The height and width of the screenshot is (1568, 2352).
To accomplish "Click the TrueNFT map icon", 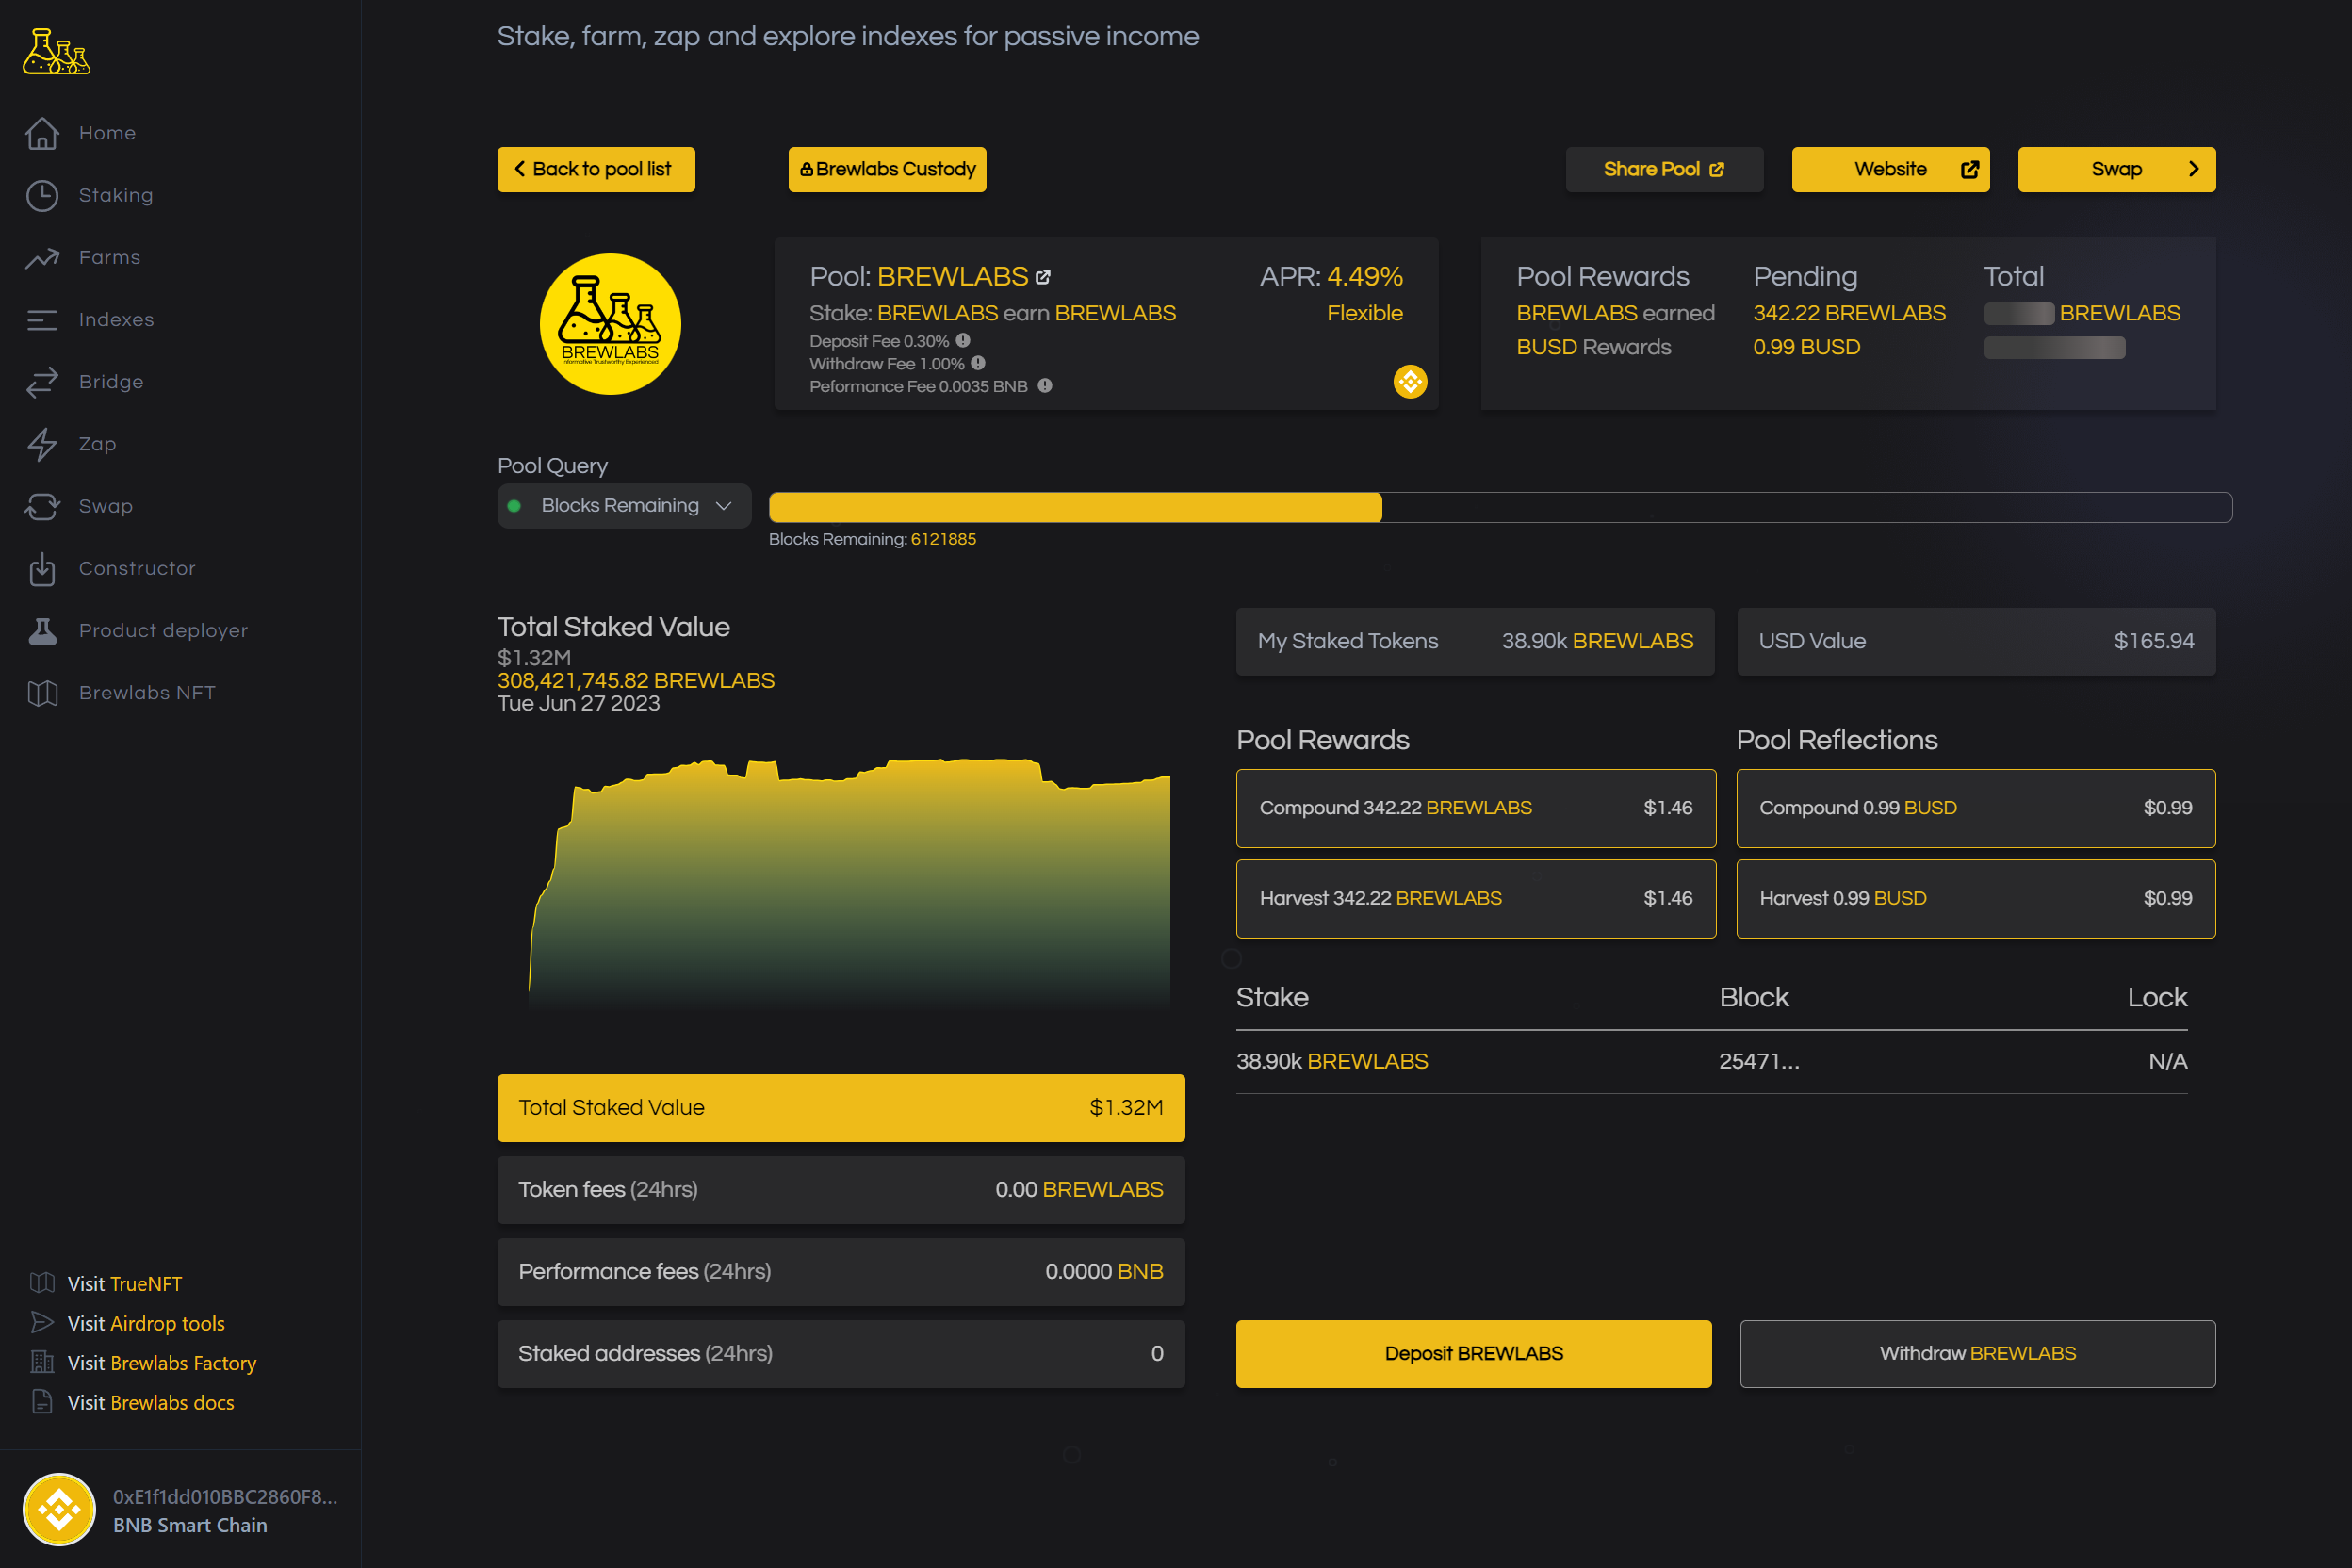I will [42, 1283].
